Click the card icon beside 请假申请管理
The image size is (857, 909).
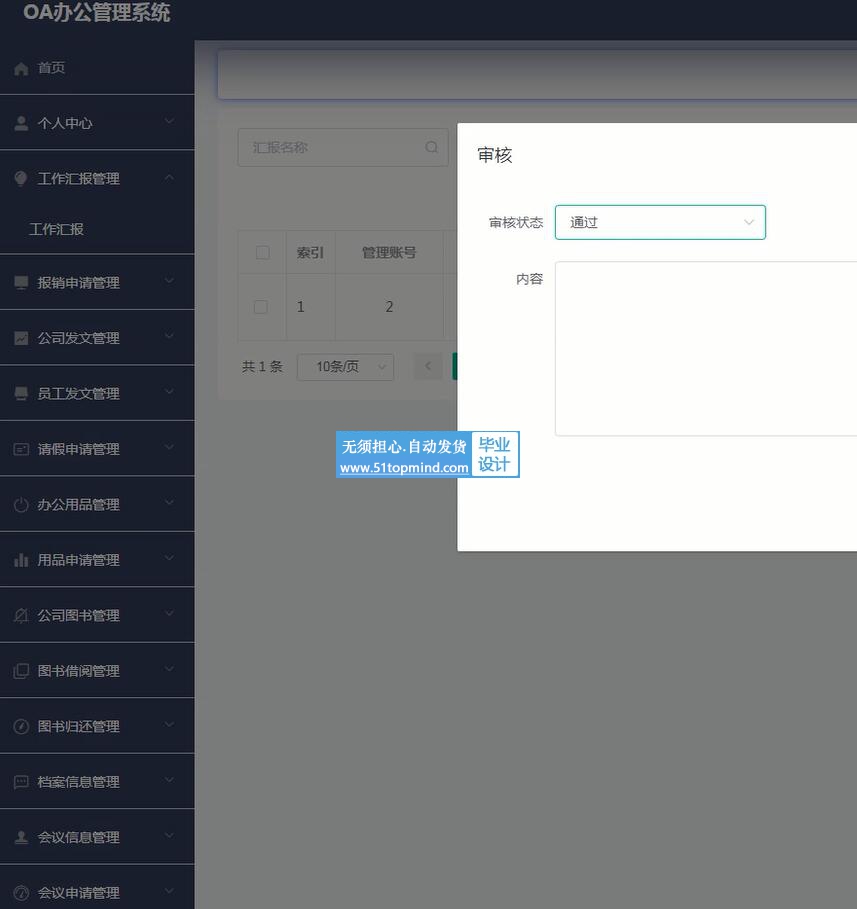[21, 449]
